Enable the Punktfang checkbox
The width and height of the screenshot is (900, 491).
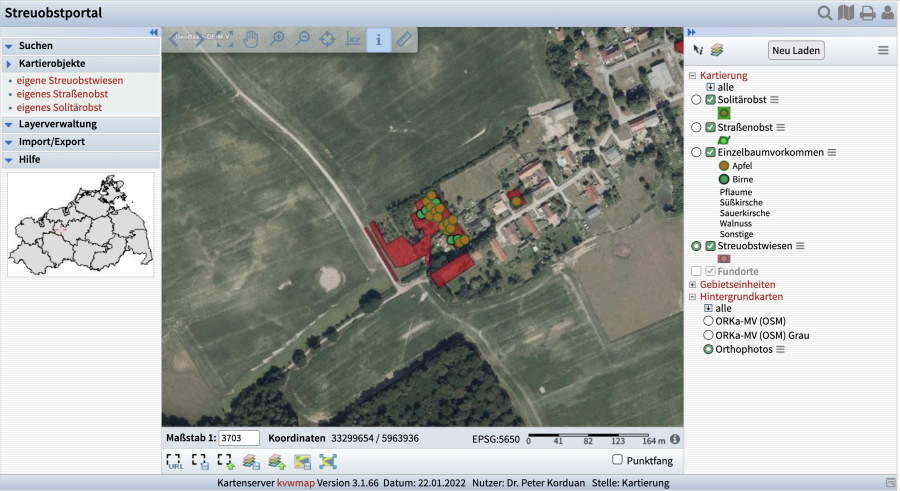pyautogui.click(x=617, y=460)
